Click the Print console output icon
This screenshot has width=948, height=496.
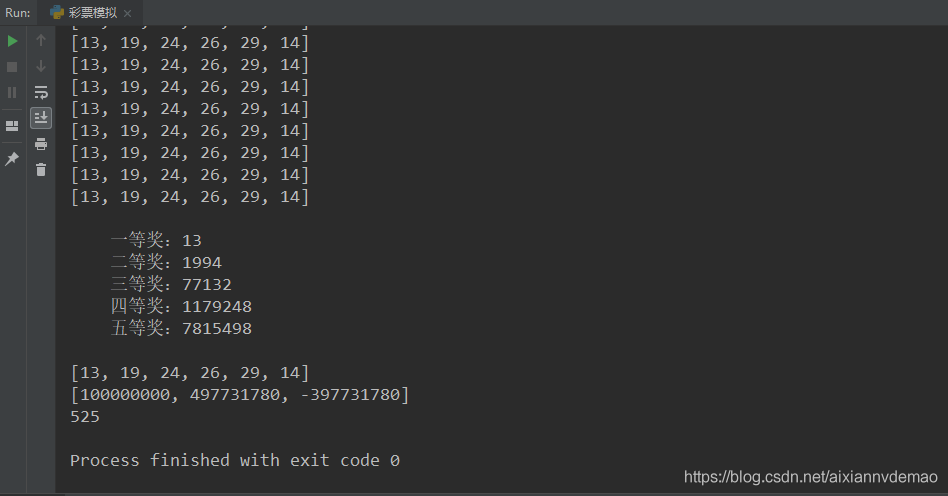(x=41, y=144)
